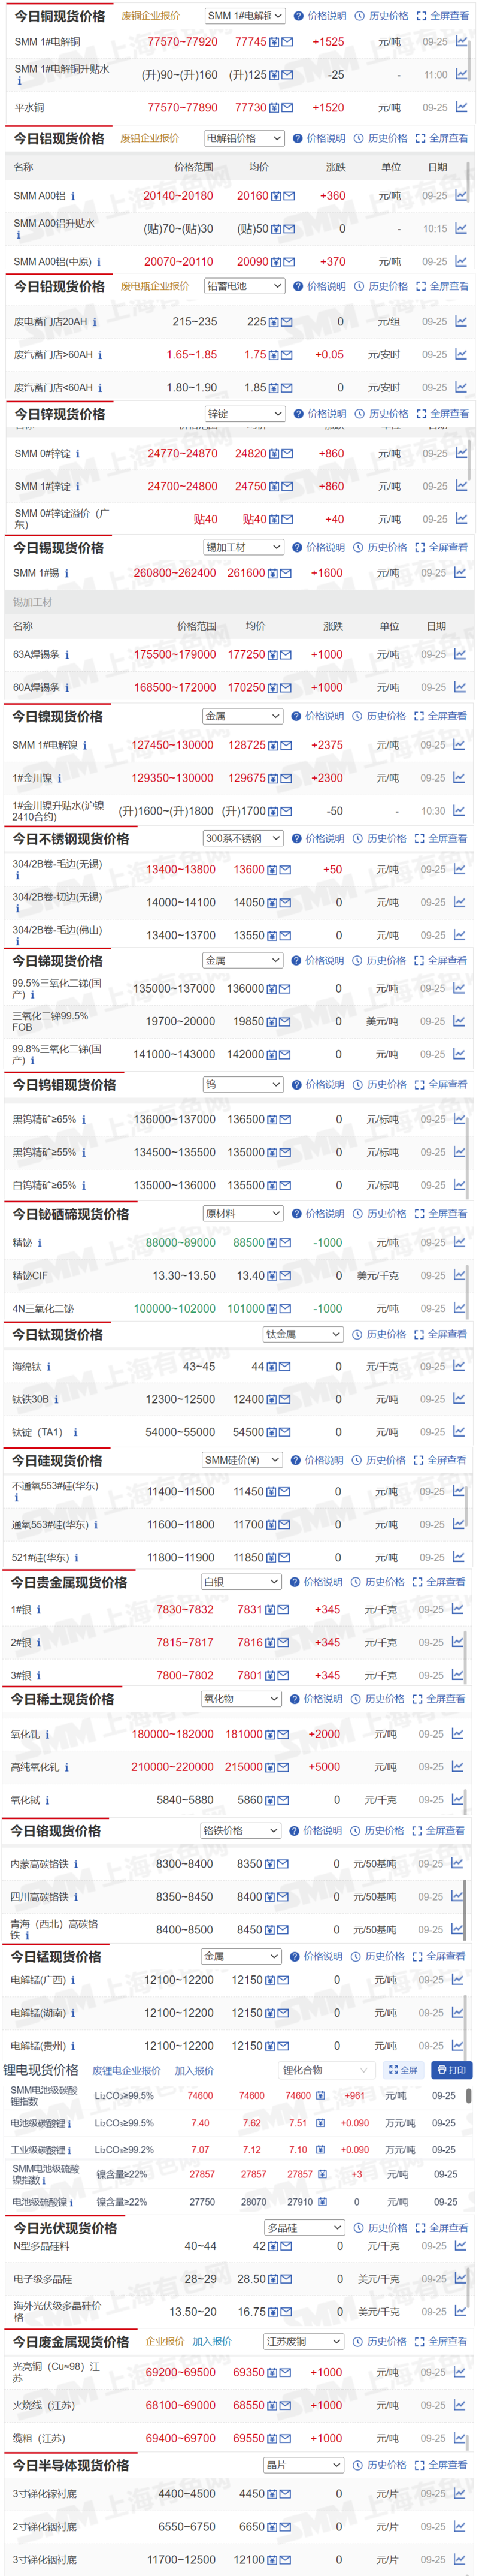Click envelope icon in 火烧线(江苏) row

pyautogui.click(x=284, y=2405)
